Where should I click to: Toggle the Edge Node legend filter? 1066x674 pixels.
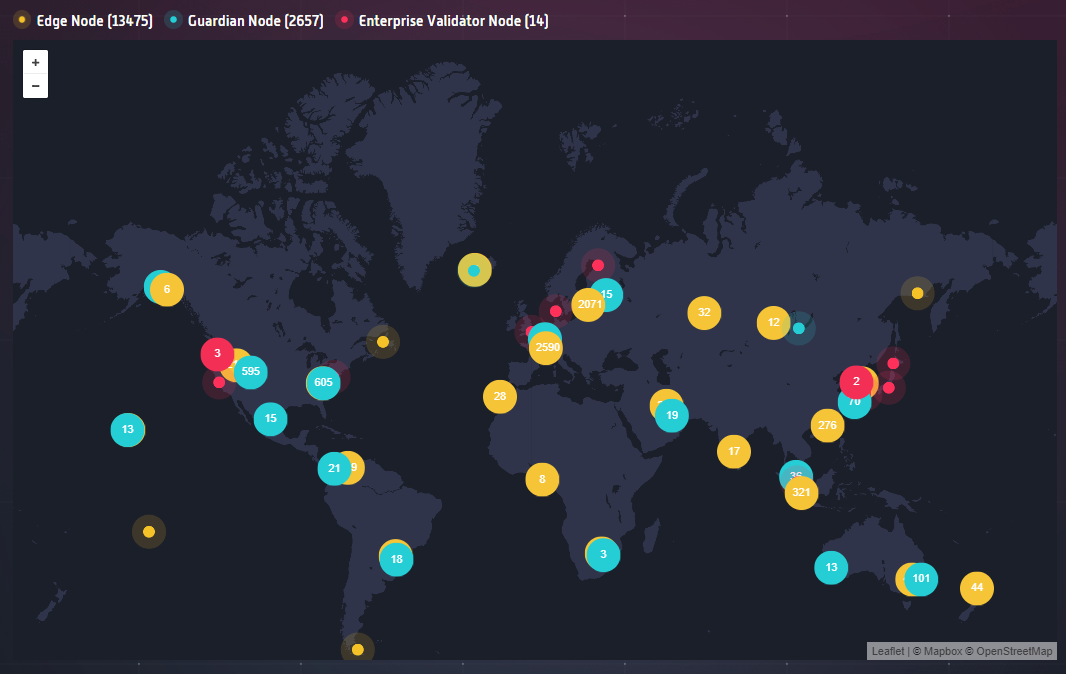(x=83, y=20)
